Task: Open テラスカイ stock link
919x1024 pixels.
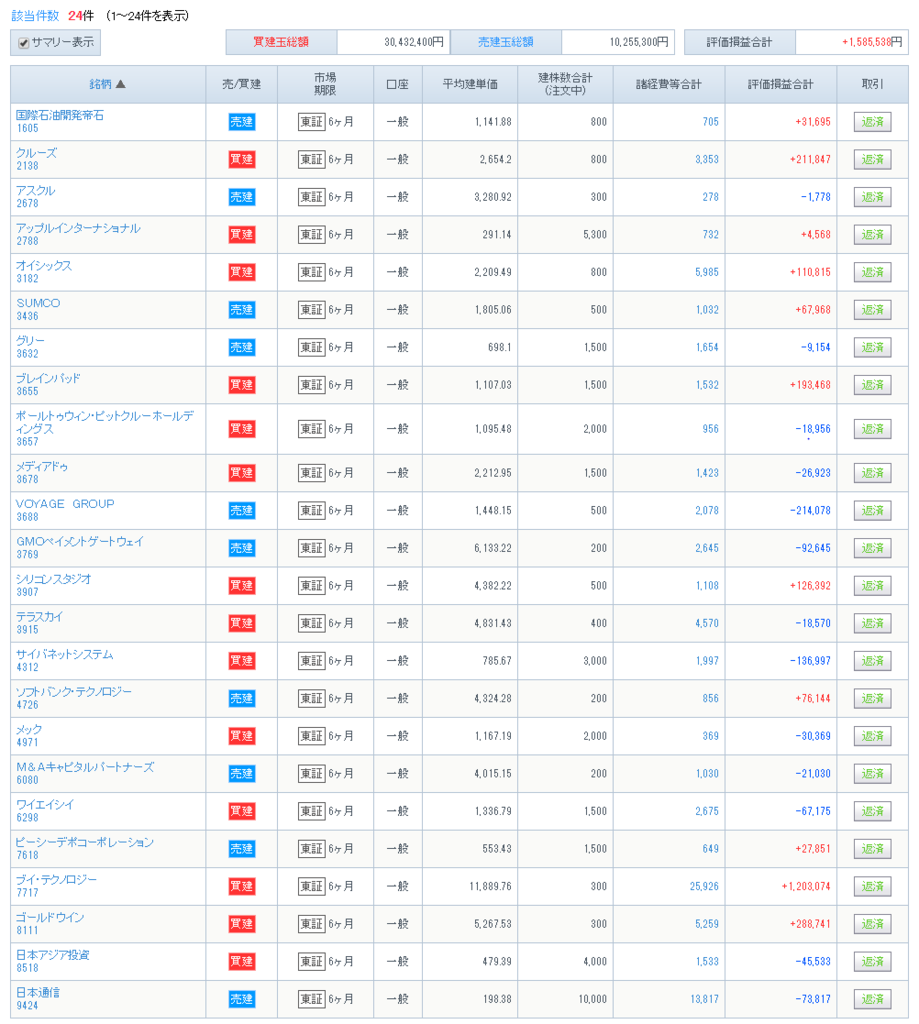Action: click(x=39, y=617)
